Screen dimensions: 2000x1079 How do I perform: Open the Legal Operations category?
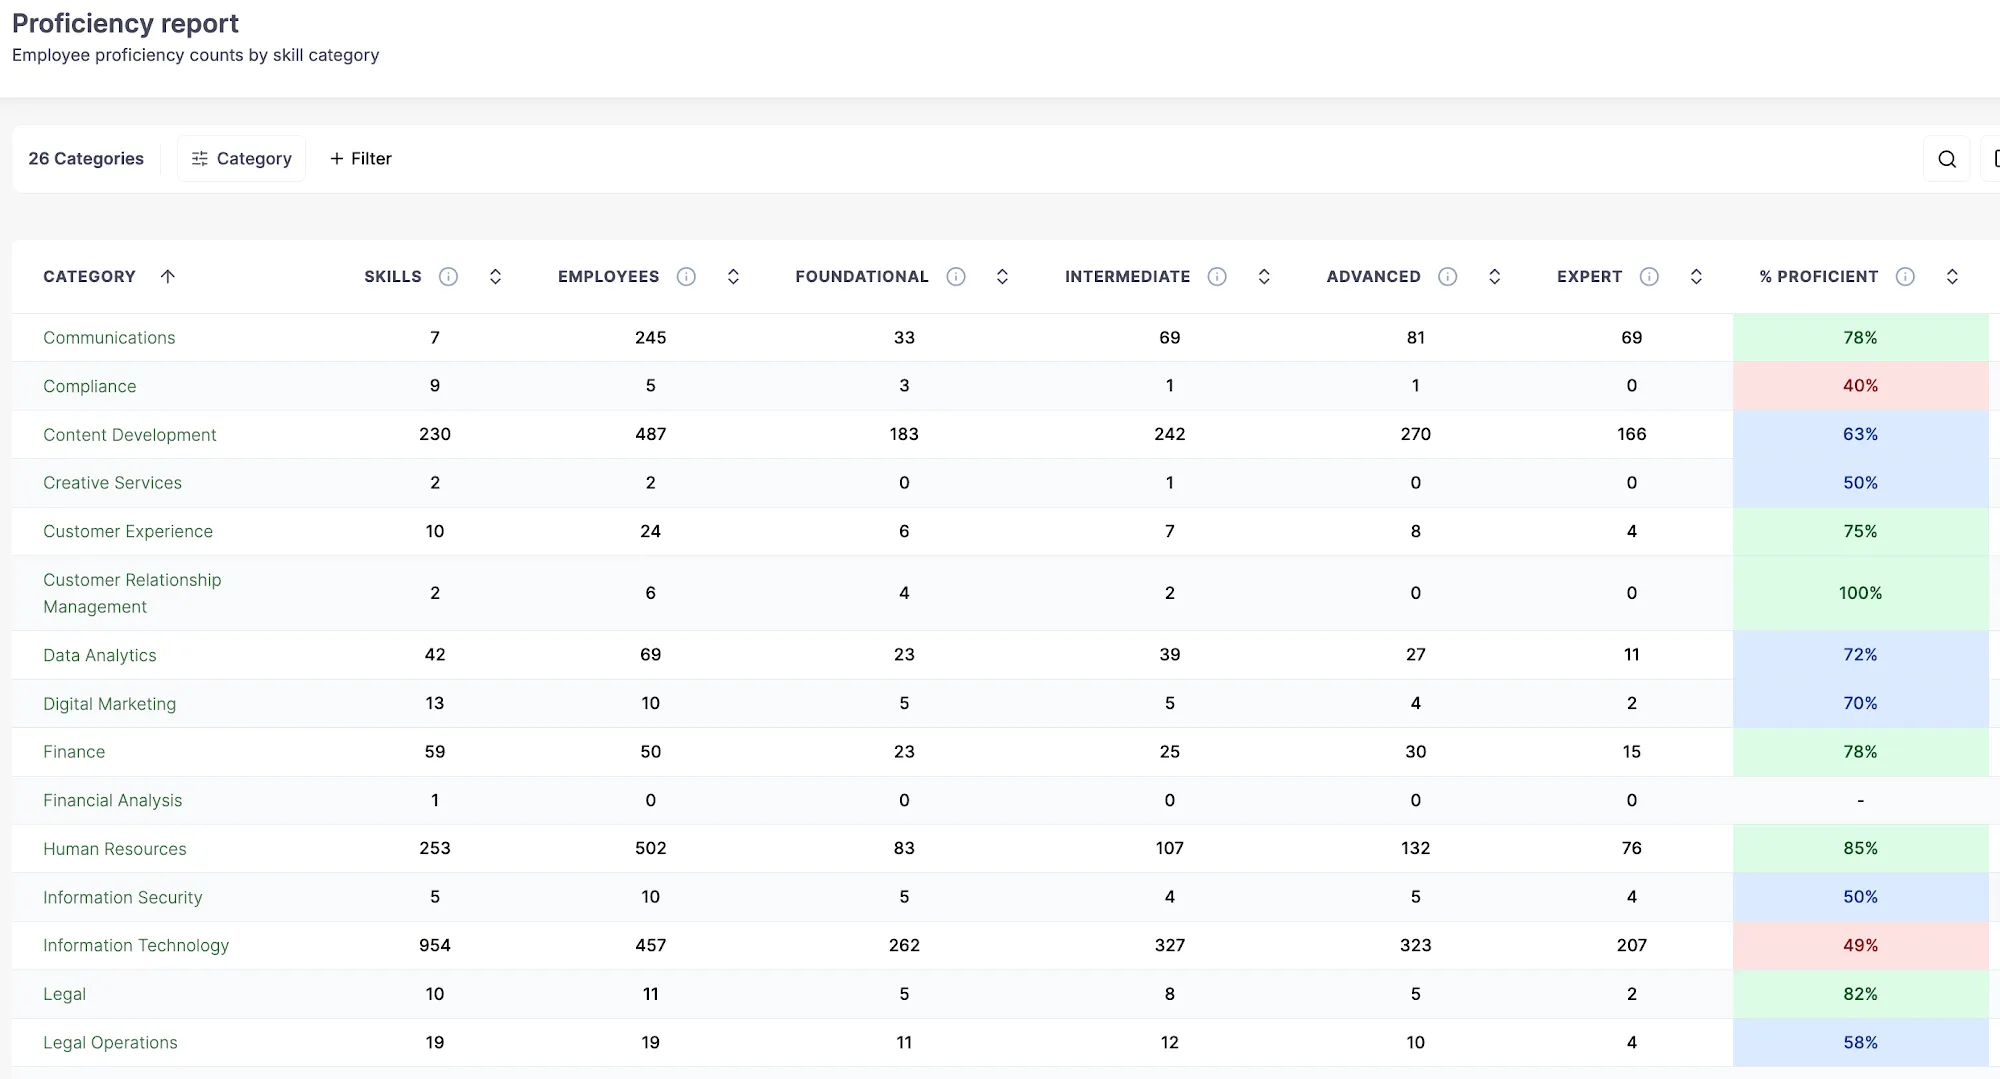click(110, 1042)
